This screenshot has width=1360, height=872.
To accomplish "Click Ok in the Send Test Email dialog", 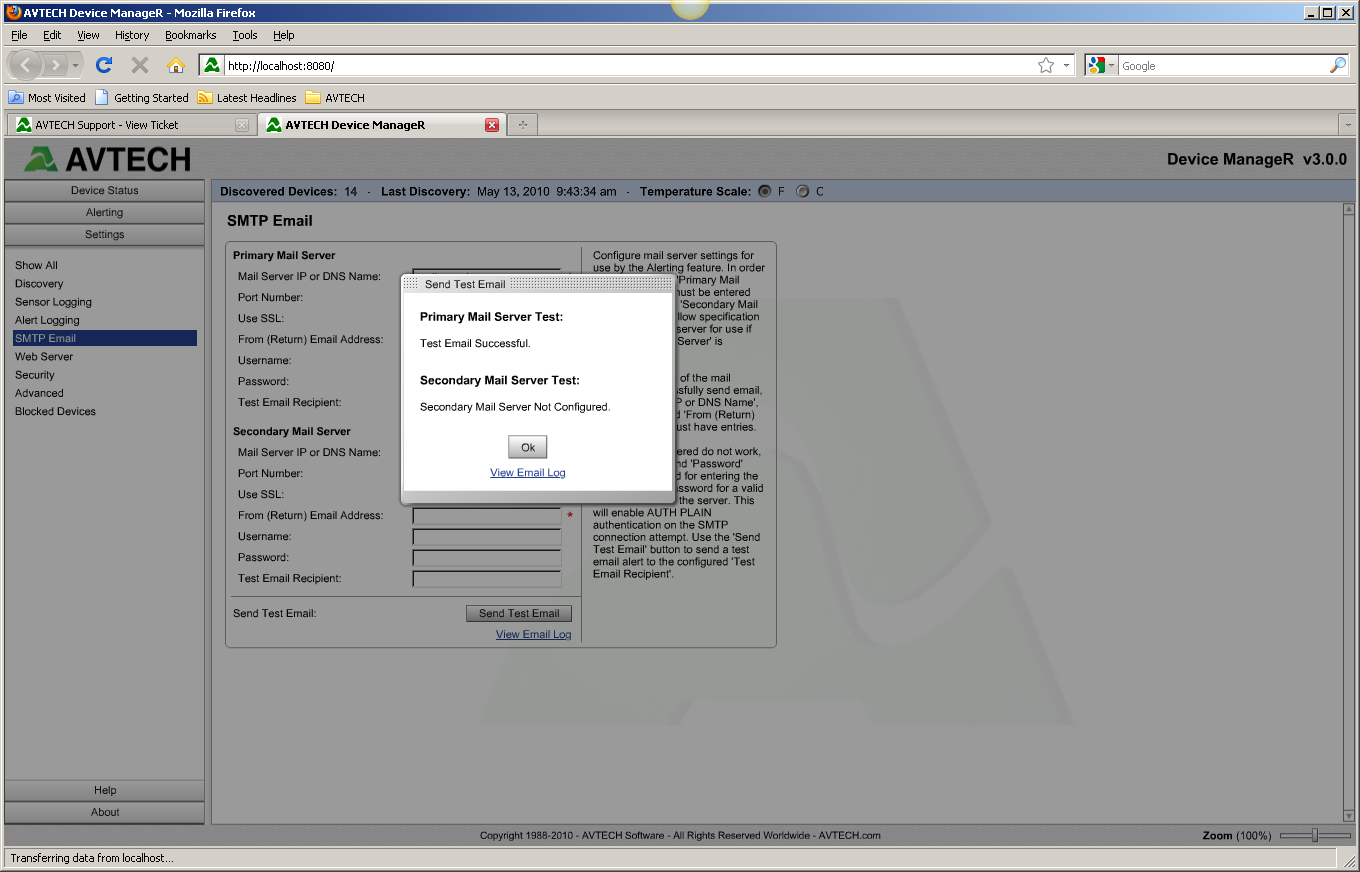I will pyautogui.click(x=528, y=447).
